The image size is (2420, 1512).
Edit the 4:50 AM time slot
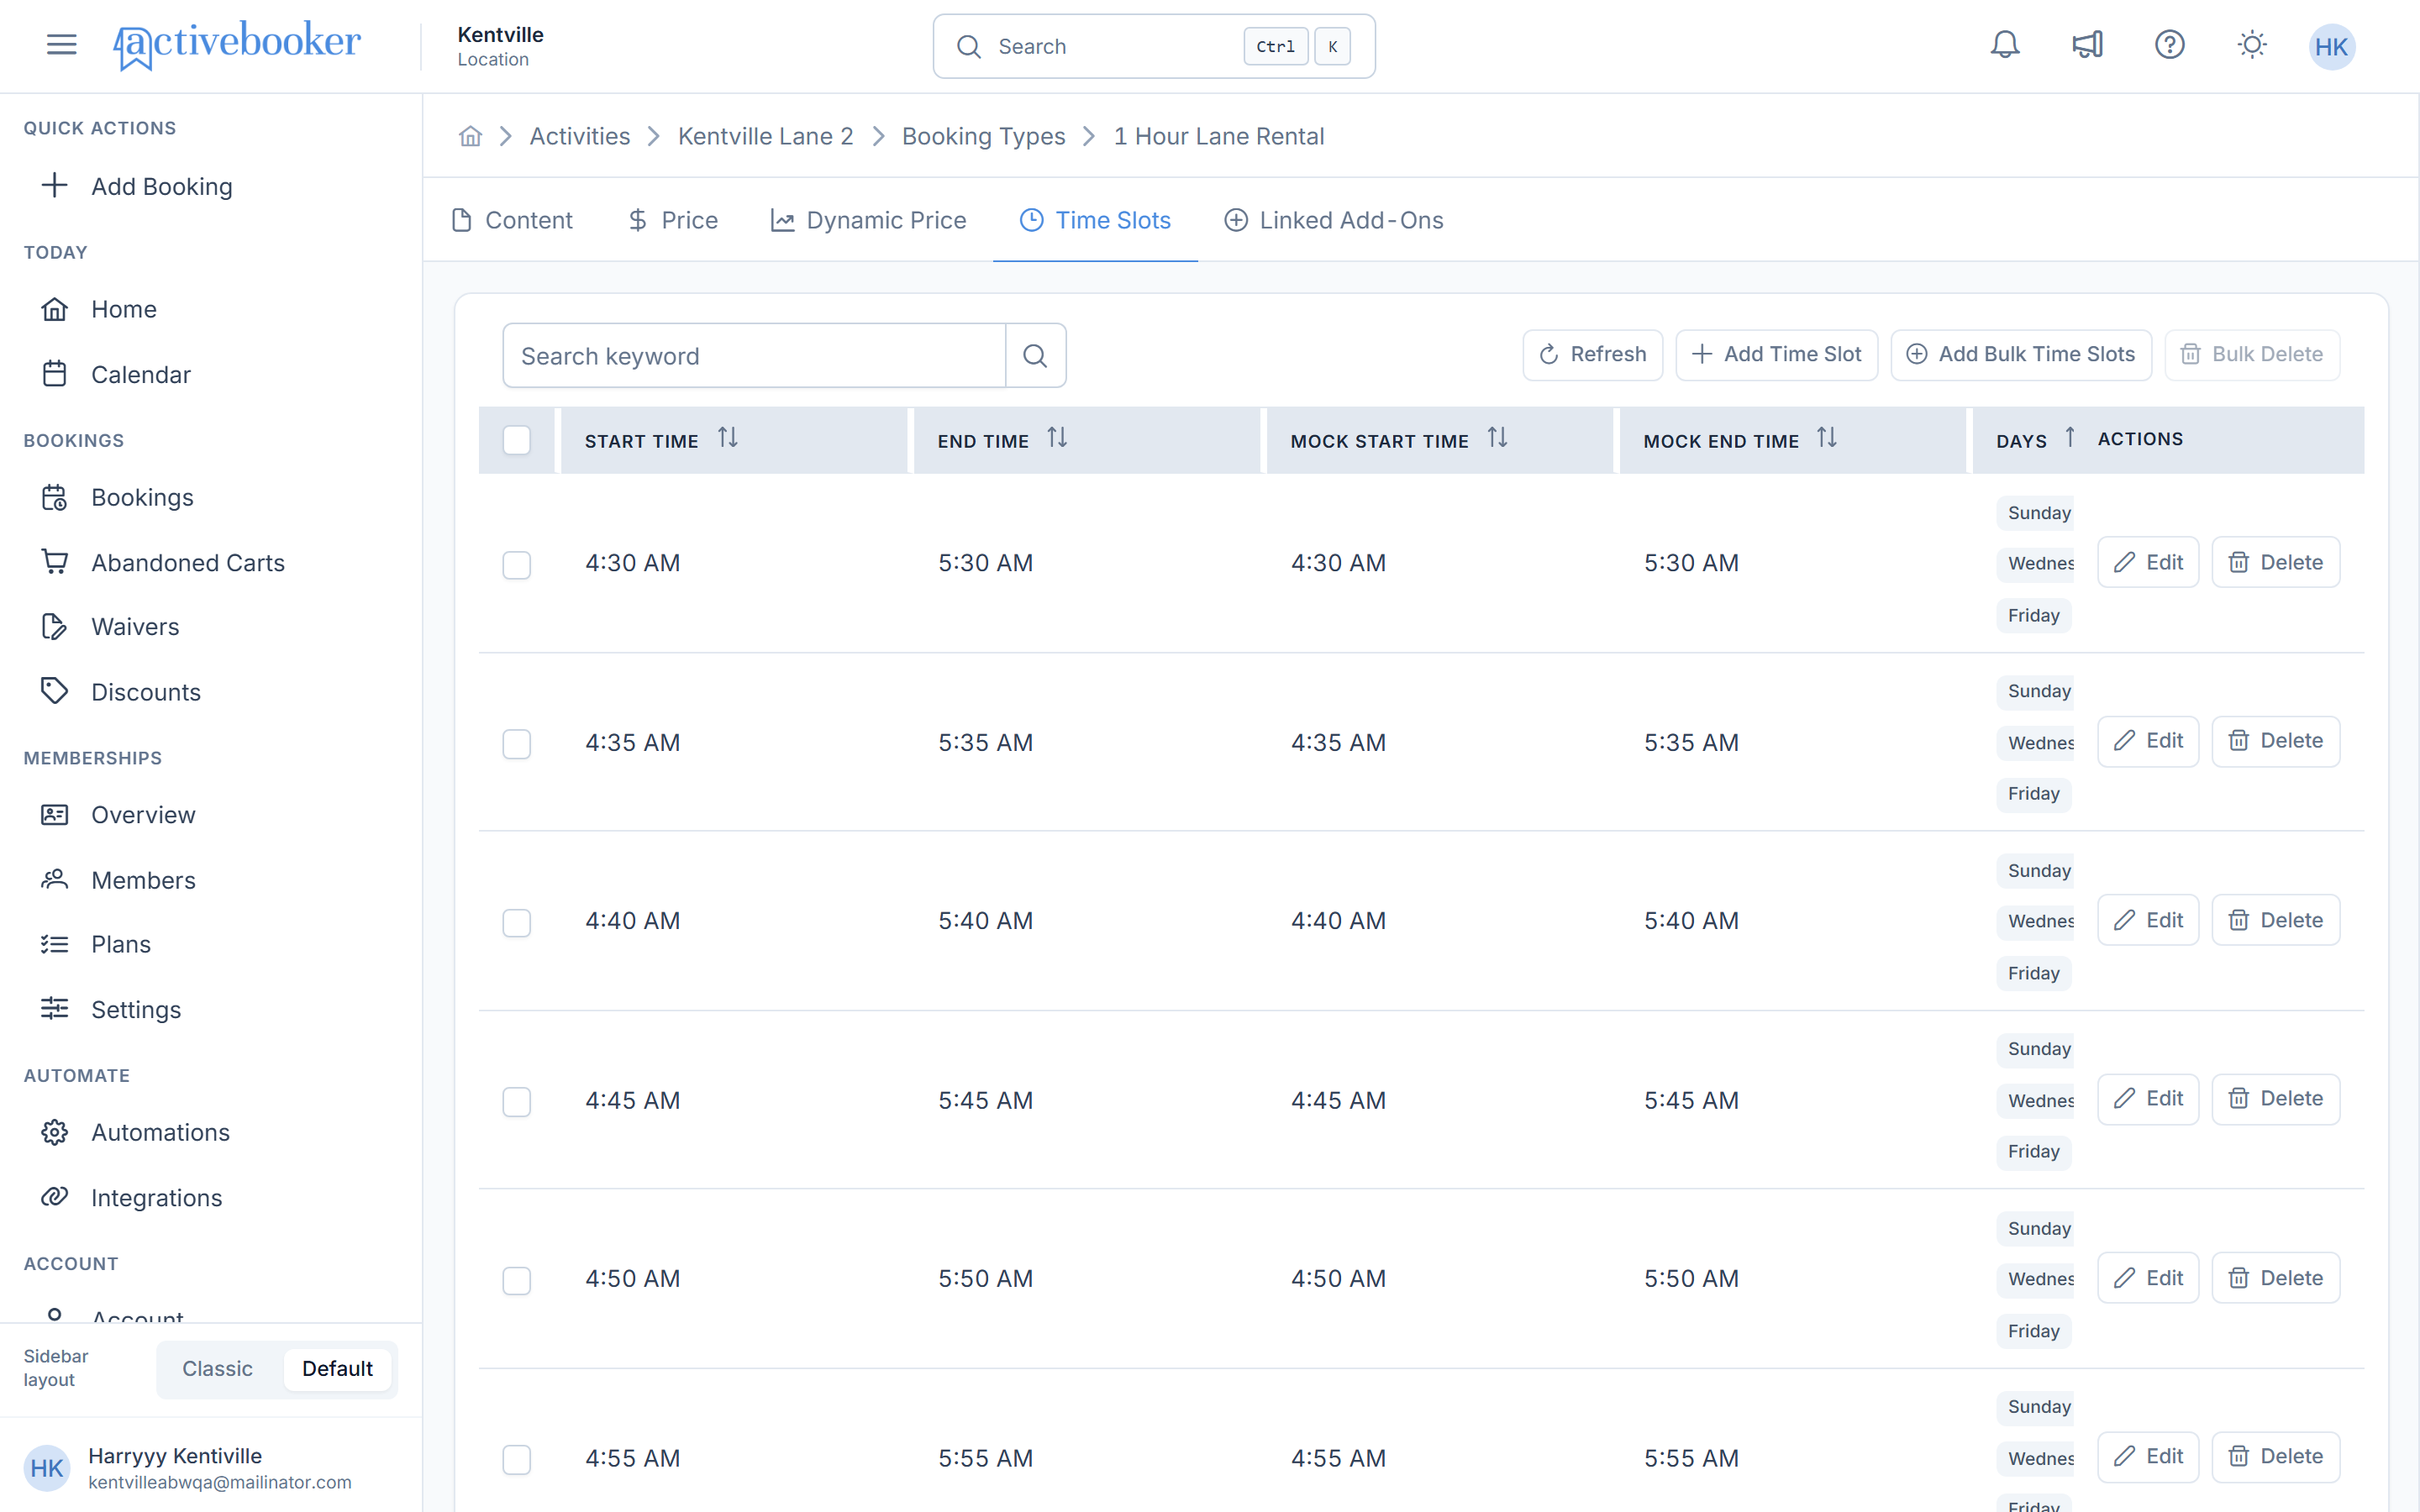[2148, 1278]
